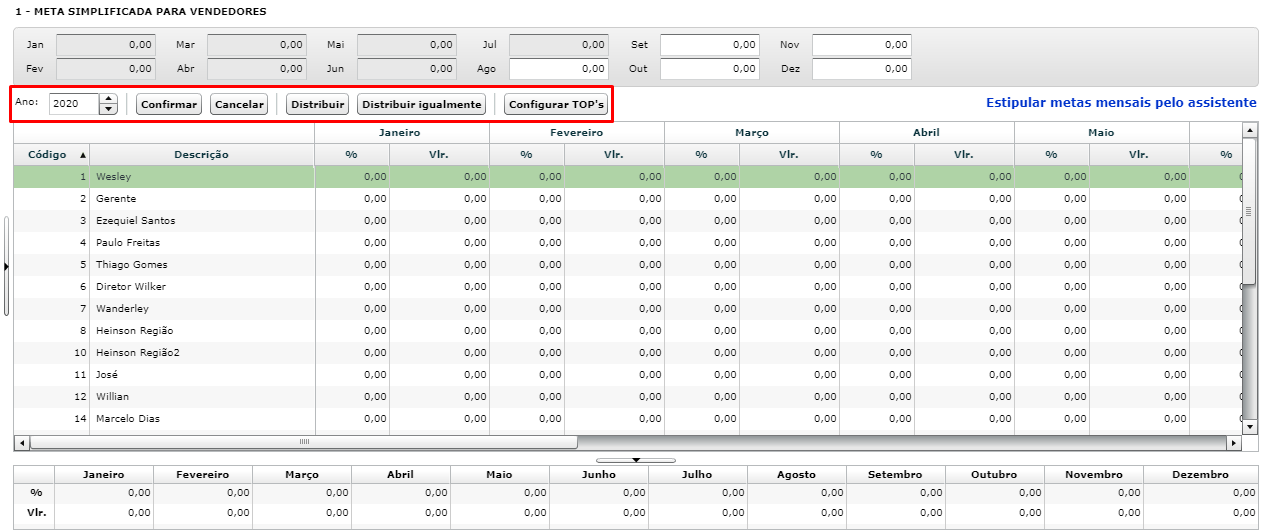Screen dimensions: 1262x532
Task: Select the Heinson Região2 row
Action: 628,353
